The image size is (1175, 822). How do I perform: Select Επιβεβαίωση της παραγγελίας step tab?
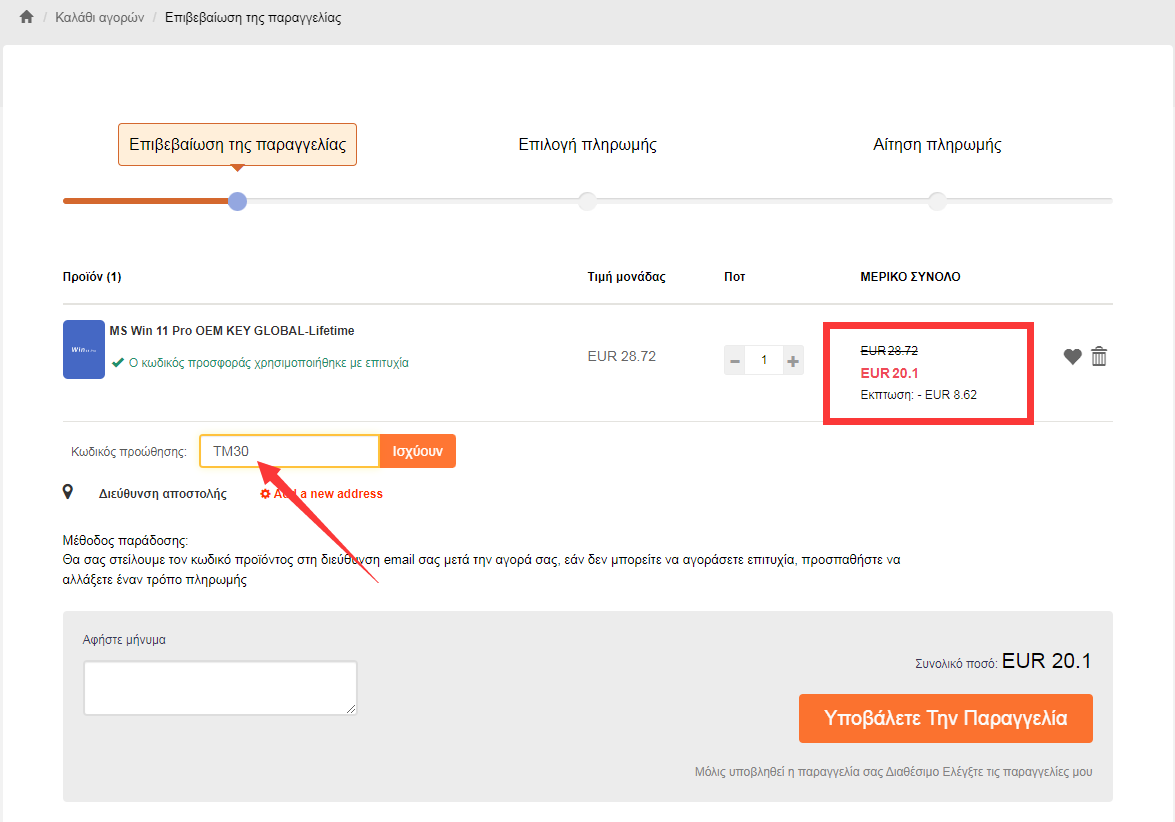click(237, 145)
